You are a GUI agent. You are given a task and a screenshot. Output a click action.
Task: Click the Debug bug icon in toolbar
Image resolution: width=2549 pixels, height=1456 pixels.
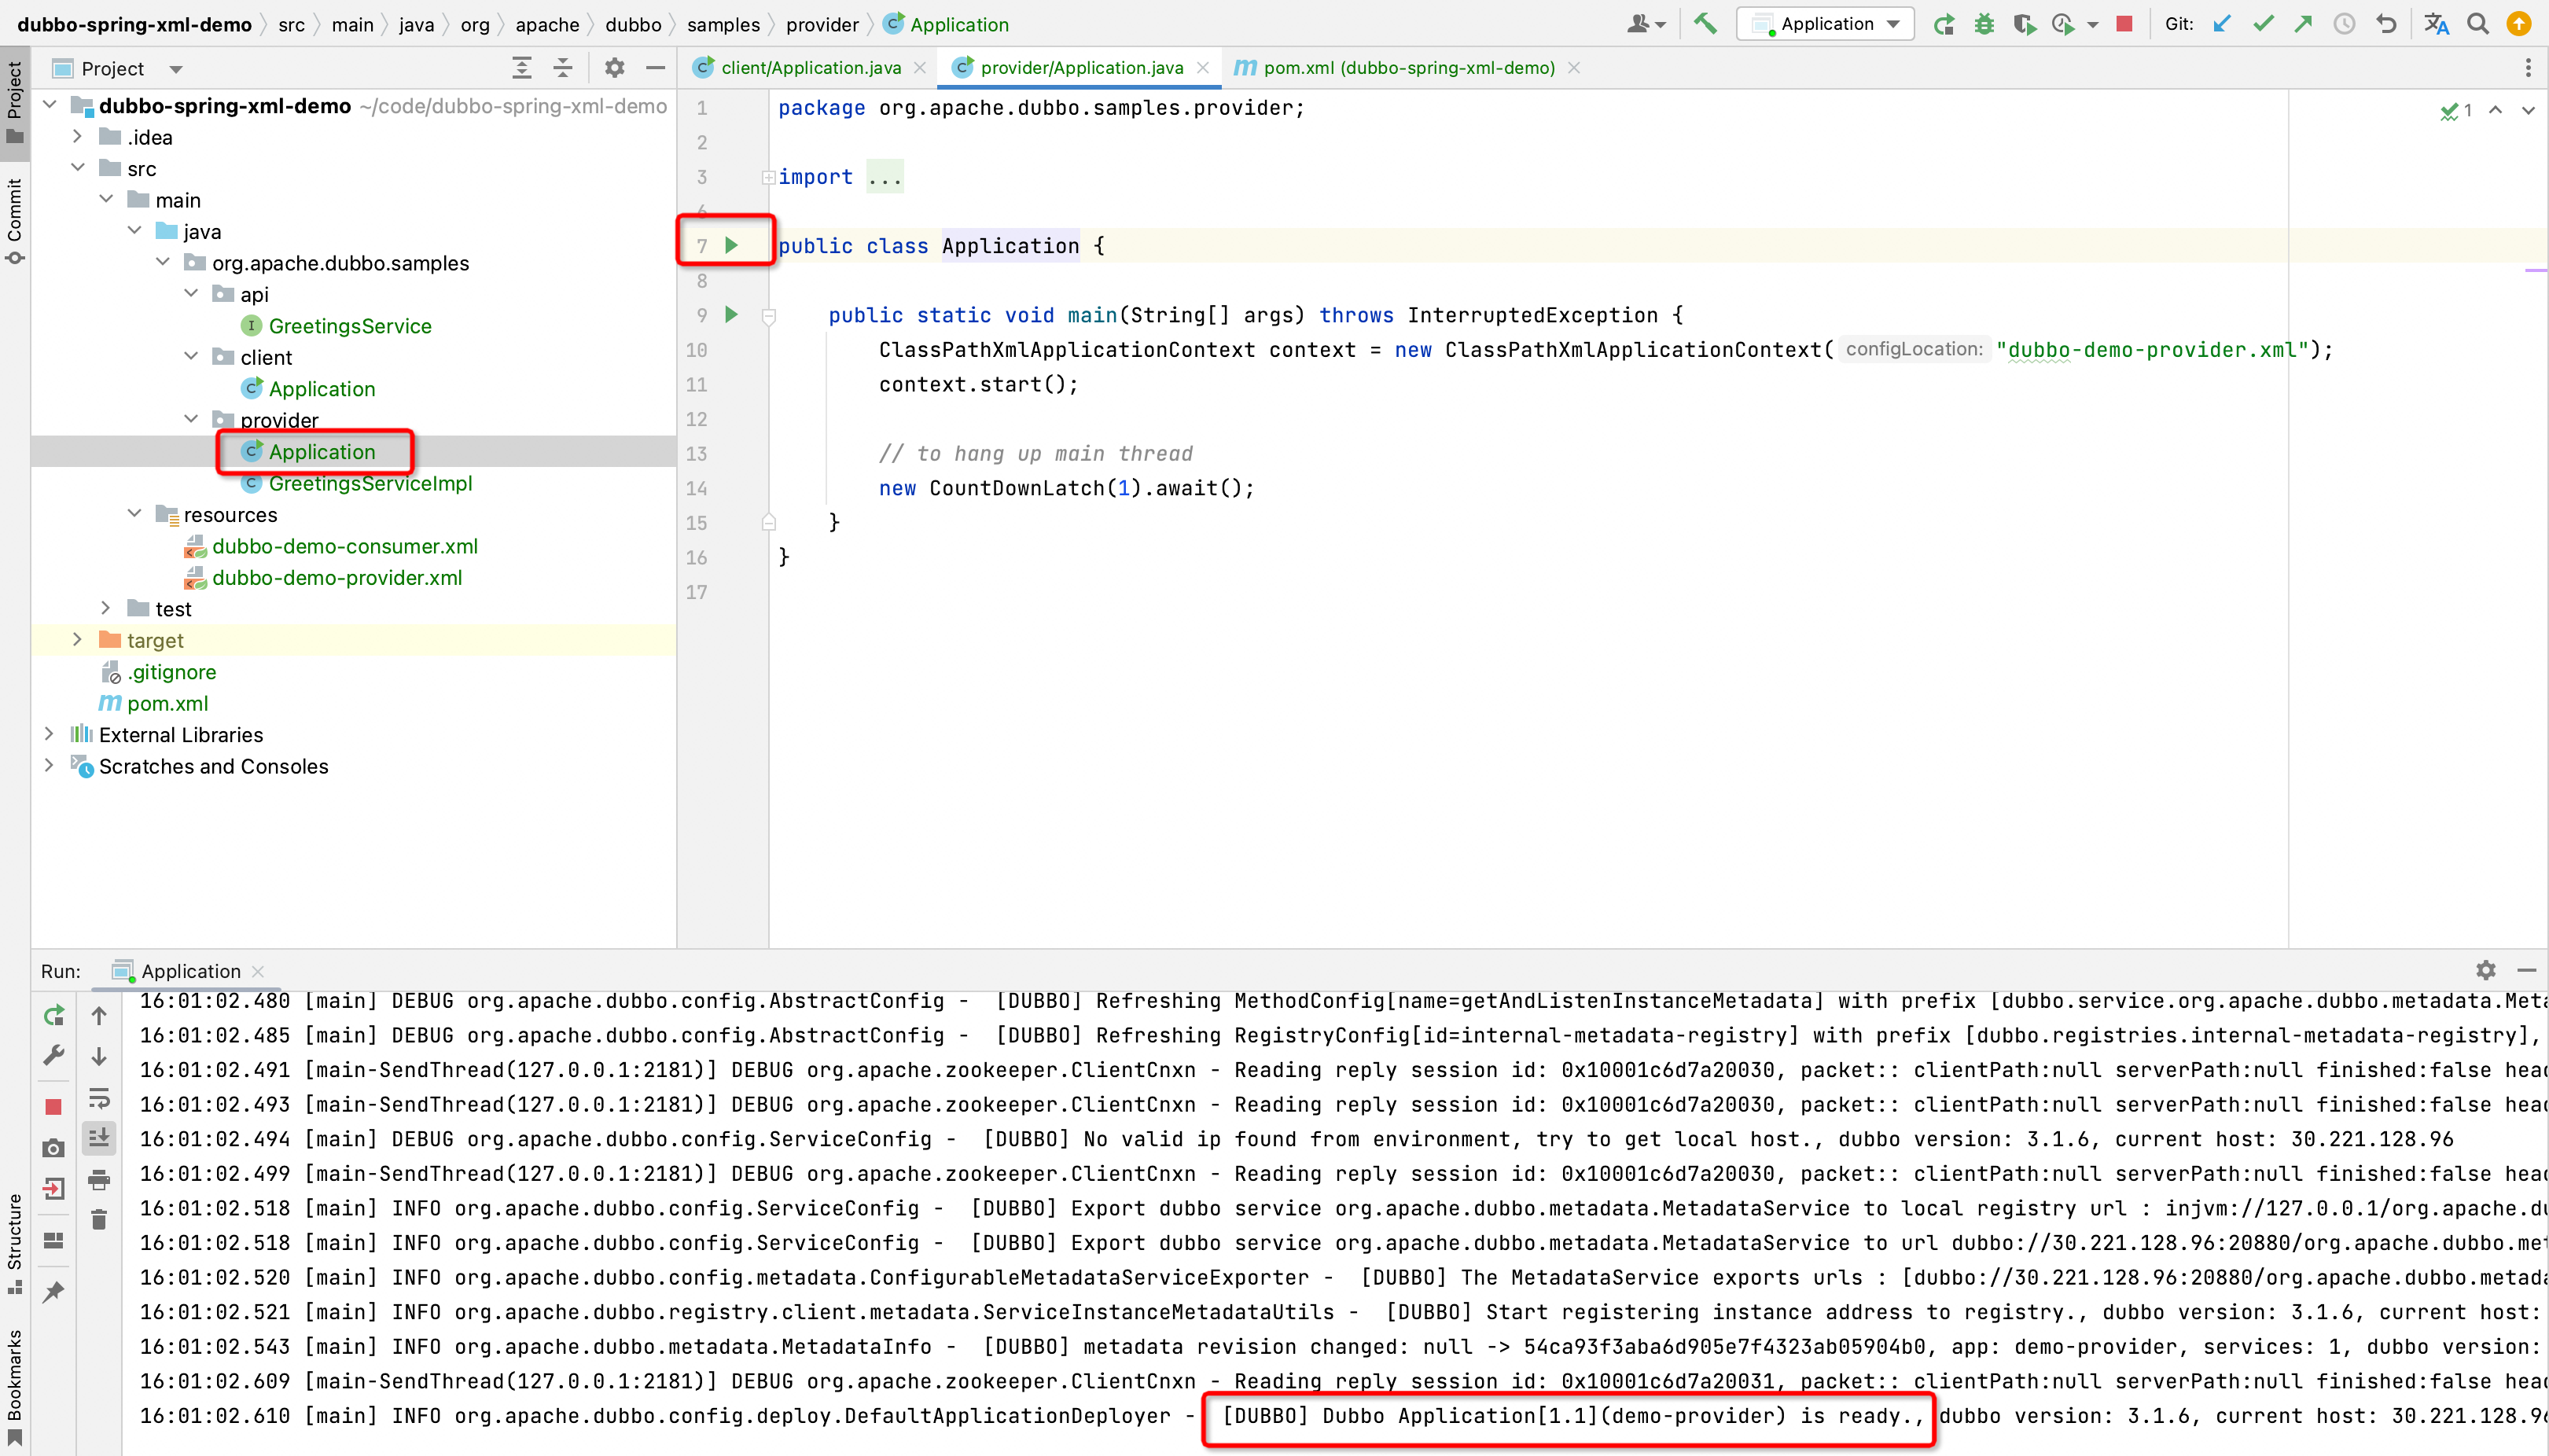(x=1985, y=24)
